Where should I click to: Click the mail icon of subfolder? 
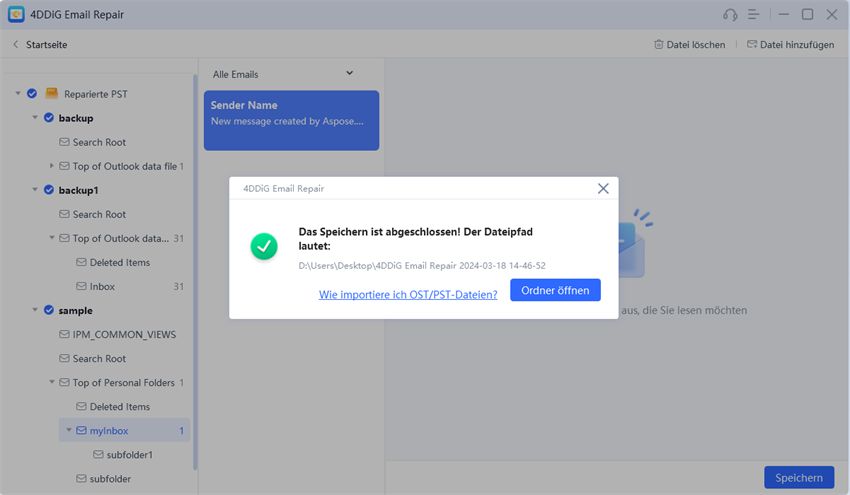coord(81,479)
